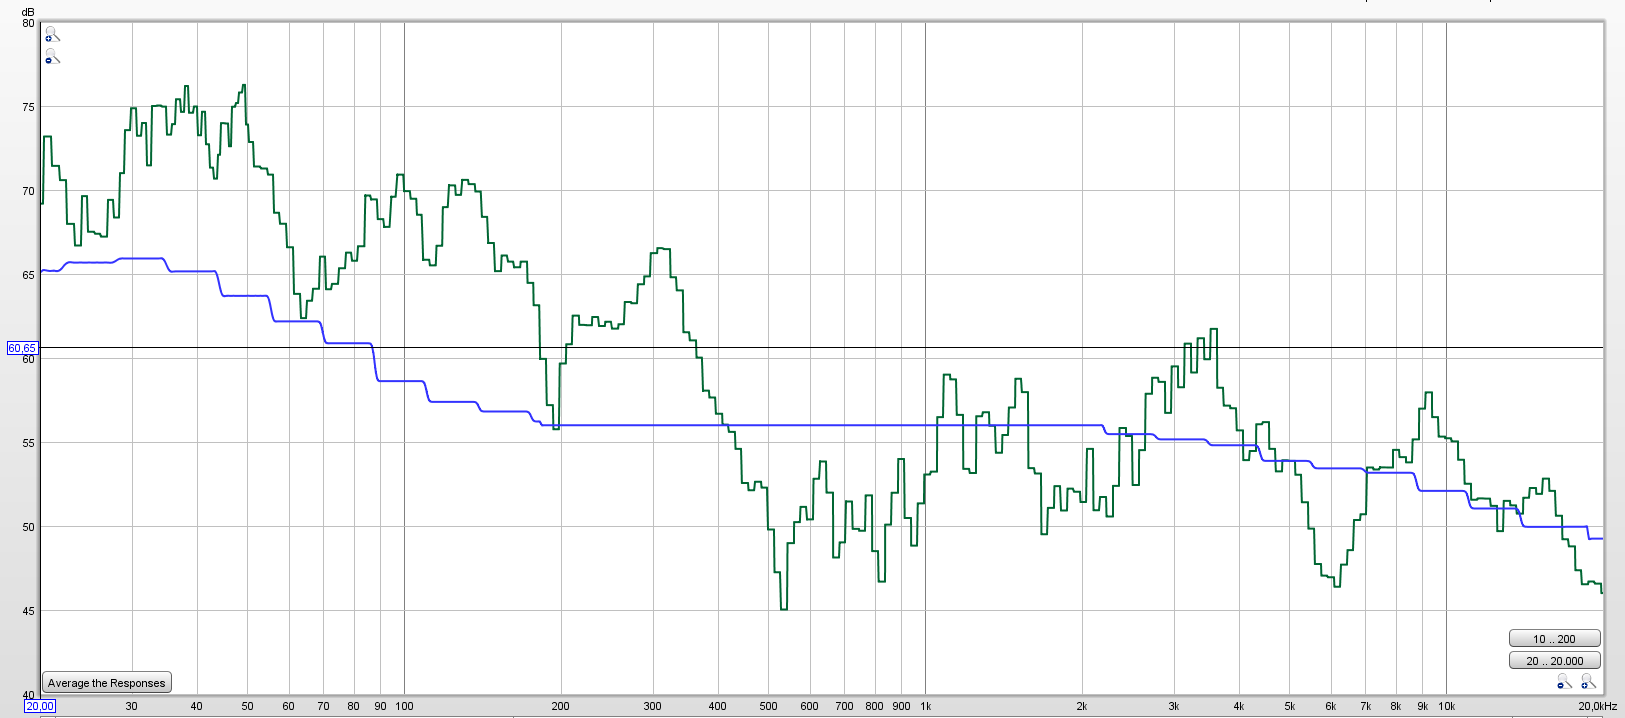
Task: Click the 45 label on the dB axis
Action: (x=28, y=611)
